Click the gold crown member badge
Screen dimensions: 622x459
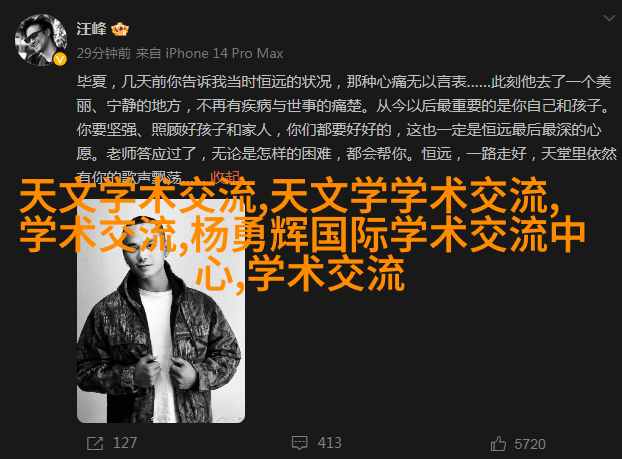tap(120, 29)
